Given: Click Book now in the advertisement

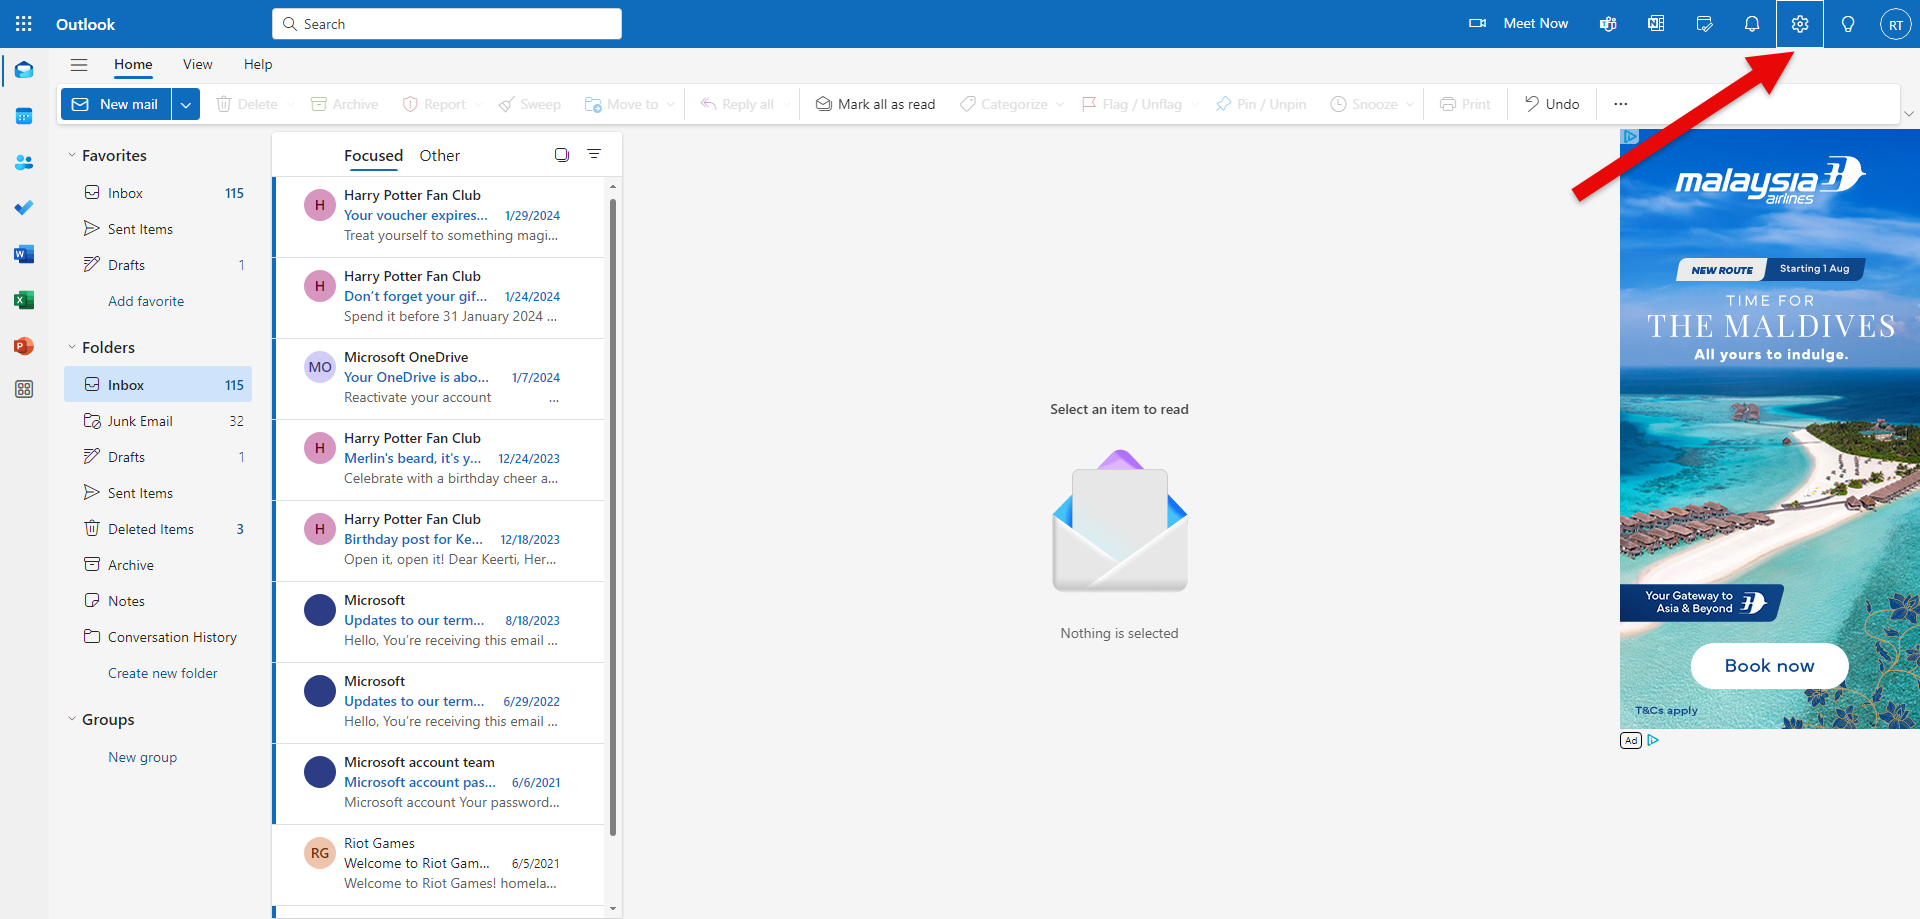Looking at the screenshot, I should click(1769, 666).
